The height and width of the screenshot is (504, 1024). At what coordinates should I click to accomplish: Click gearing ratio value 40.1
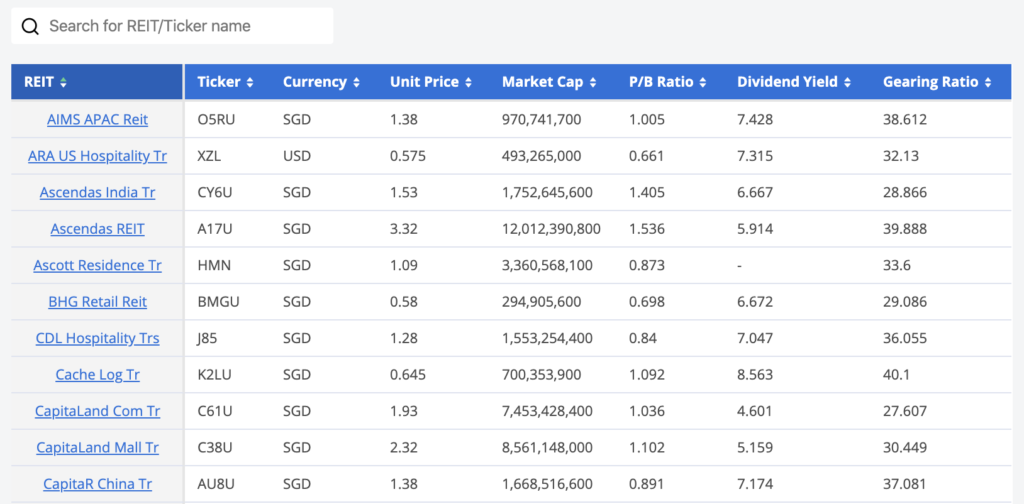pyautogui.click(x=897, y=375)
